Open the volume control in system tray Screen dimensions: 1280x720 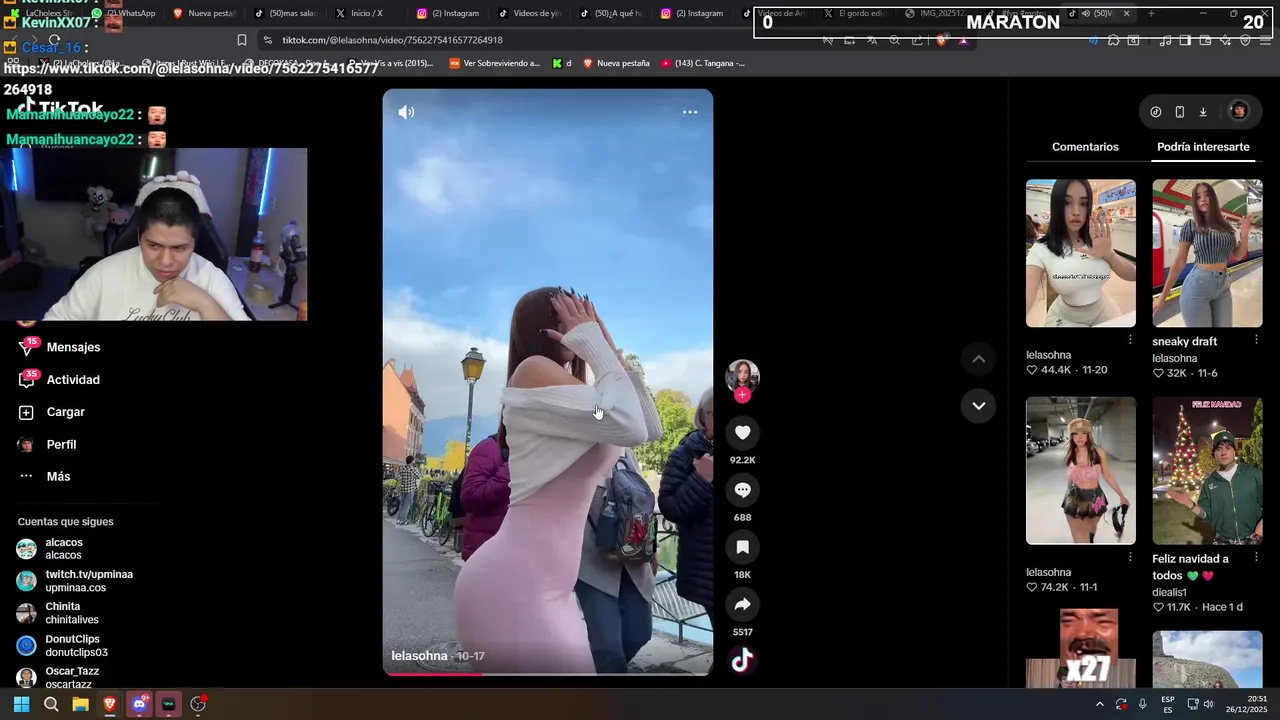tap(1208, 704)
